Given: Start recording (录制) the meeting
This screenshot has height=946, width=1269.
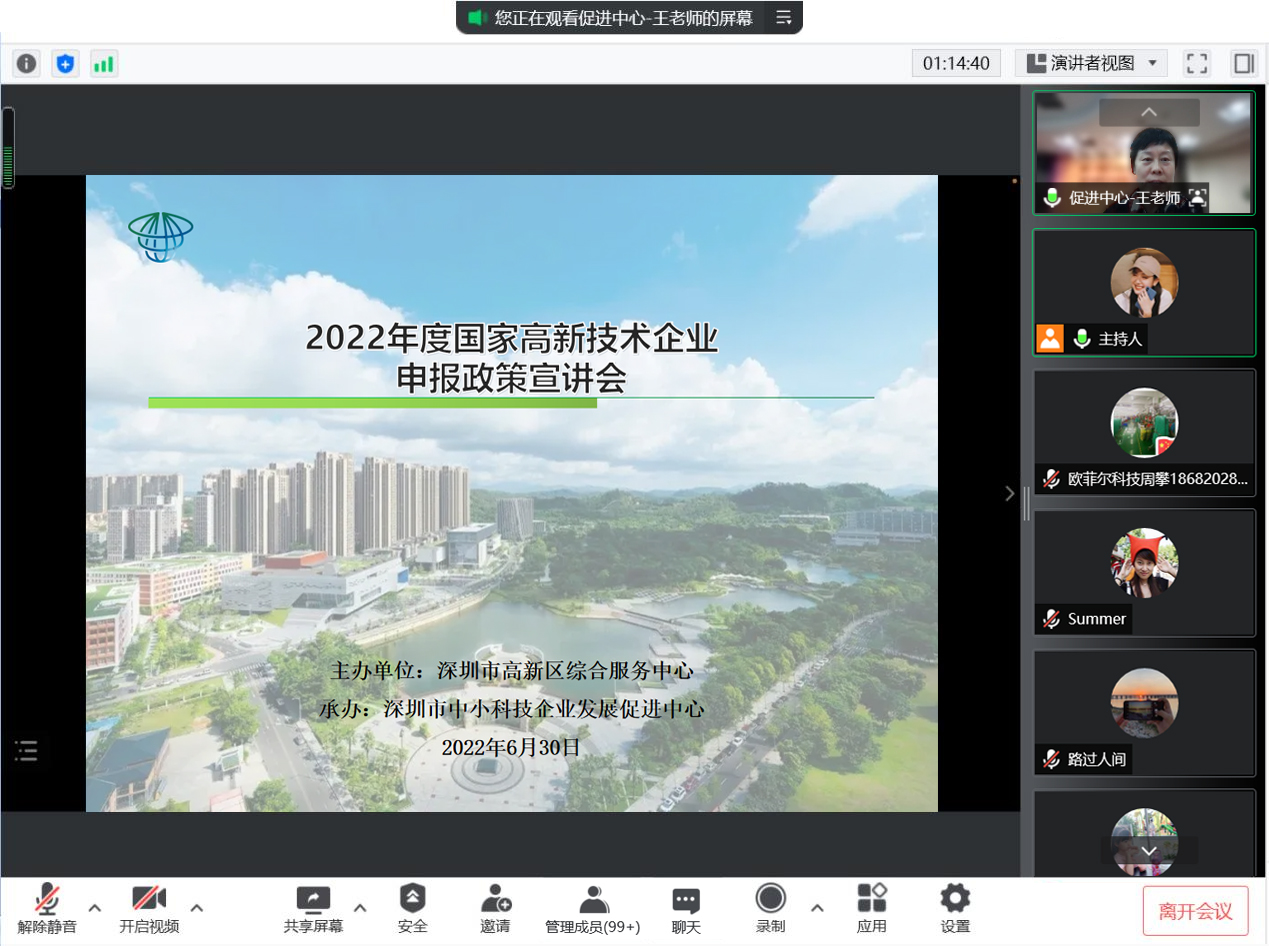Looking at the screenshot, I should point(770,908).
